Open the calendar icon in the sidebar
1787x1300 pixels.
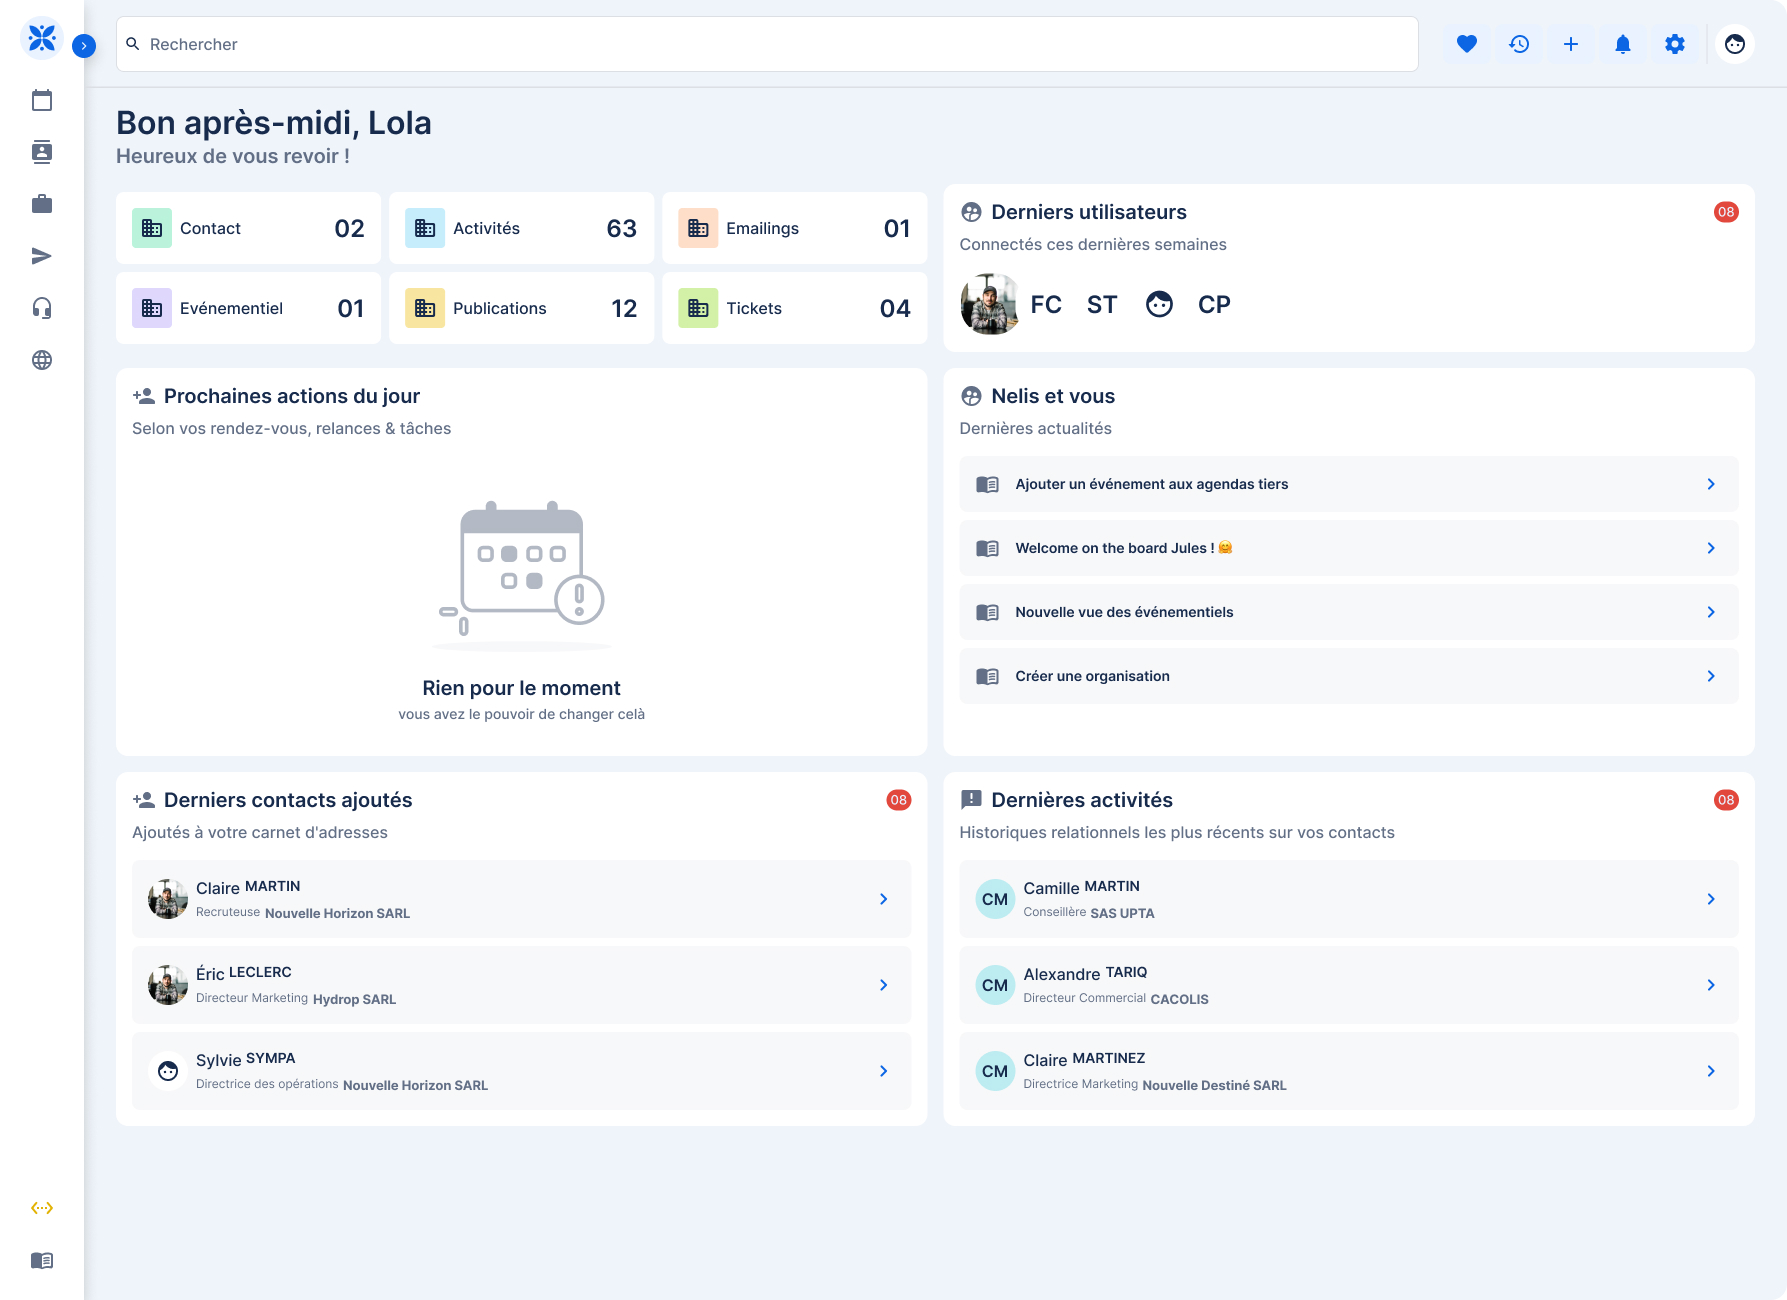tap(42, 100)
